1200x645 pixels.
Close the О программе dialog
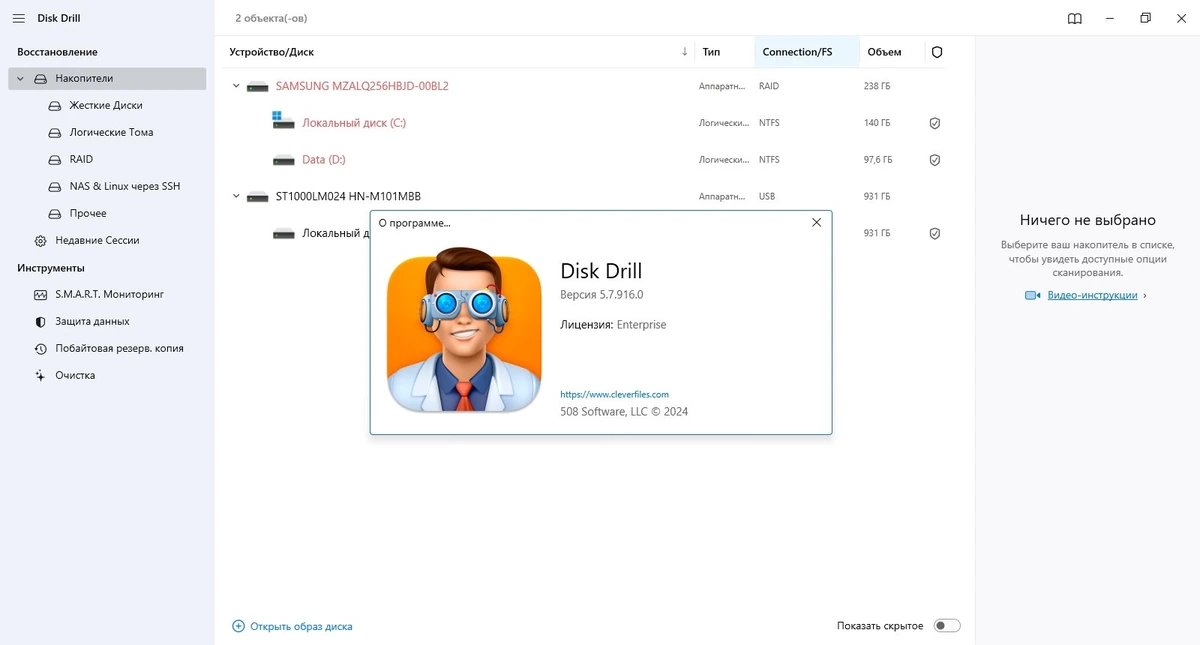click(817, 223)
